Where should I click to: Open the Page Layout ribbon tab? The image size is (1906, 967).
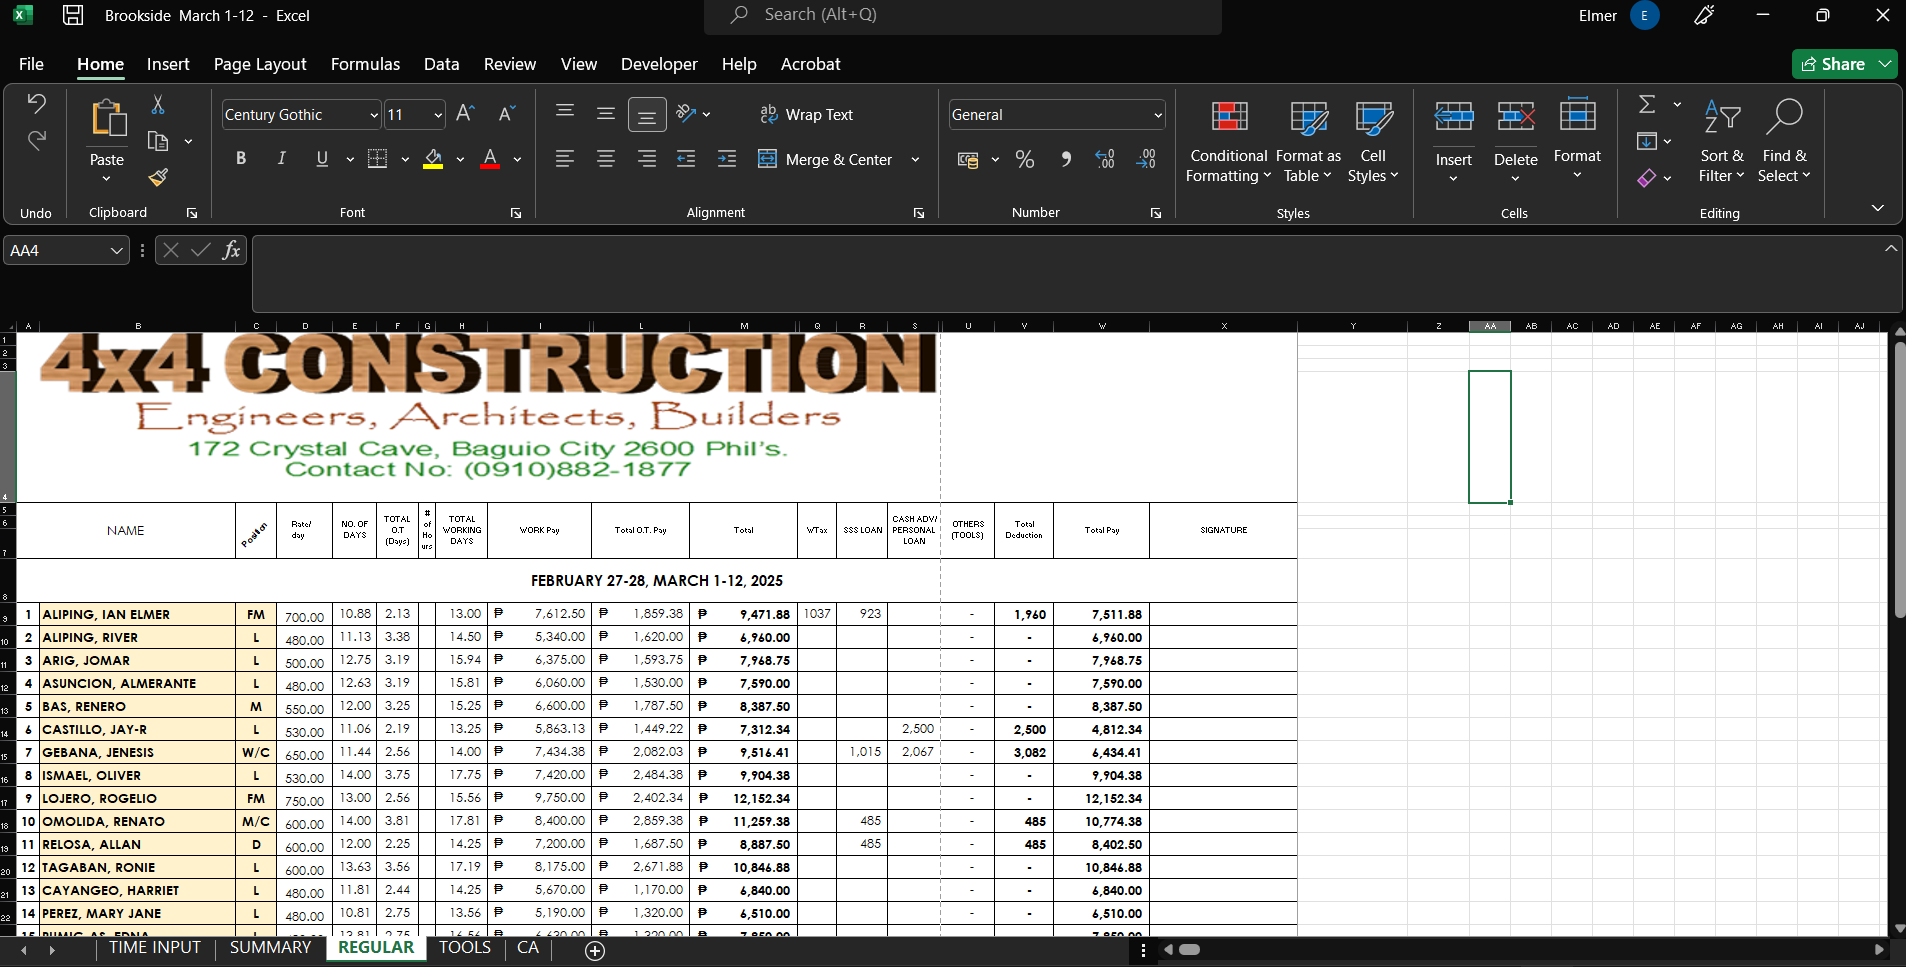(260, 64)
